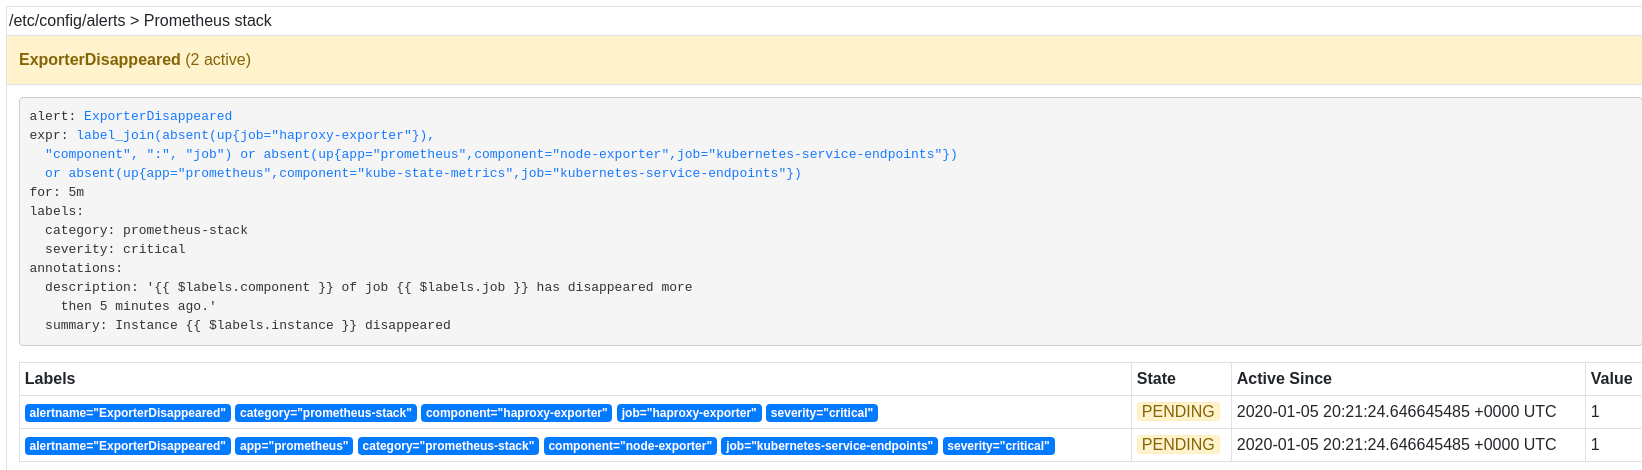Collapse the ExporterDisappeared alert header
1642x470 pixels.
[824, 60]
